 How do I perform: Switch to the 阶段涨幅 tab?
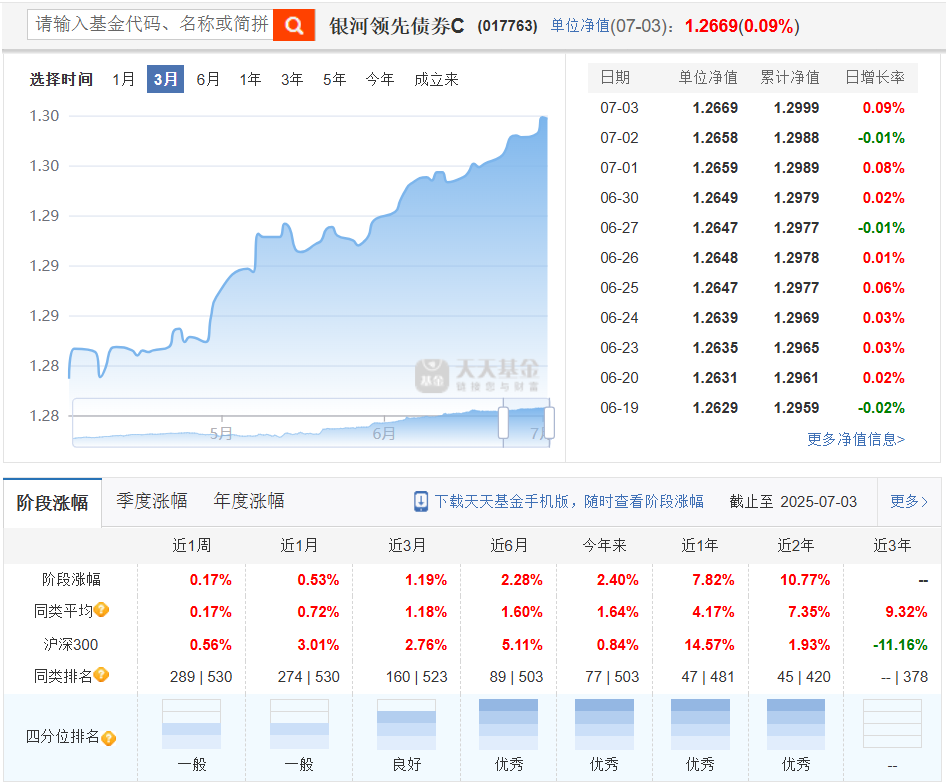[52, 502]
